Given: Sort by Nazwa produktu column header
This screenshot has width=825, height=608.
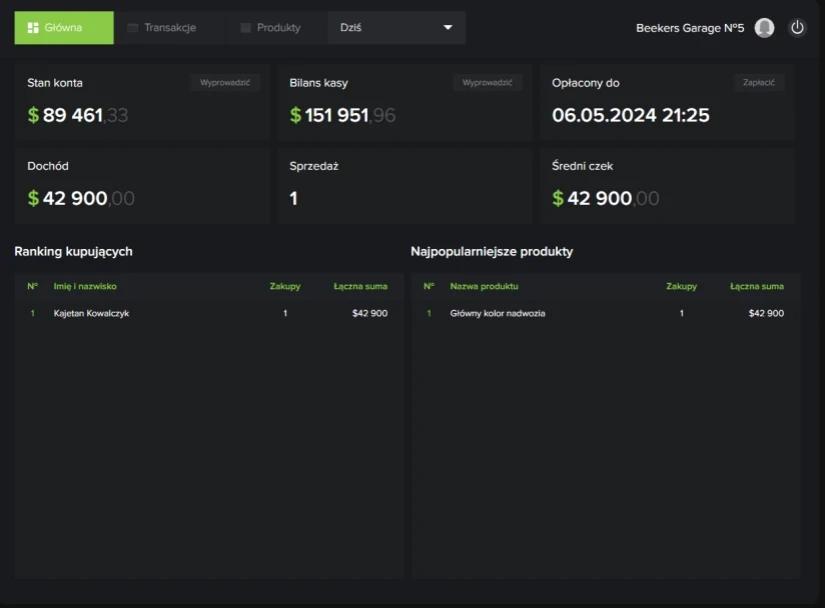Looking at the screenshot, I should click(x=484, y=286).
